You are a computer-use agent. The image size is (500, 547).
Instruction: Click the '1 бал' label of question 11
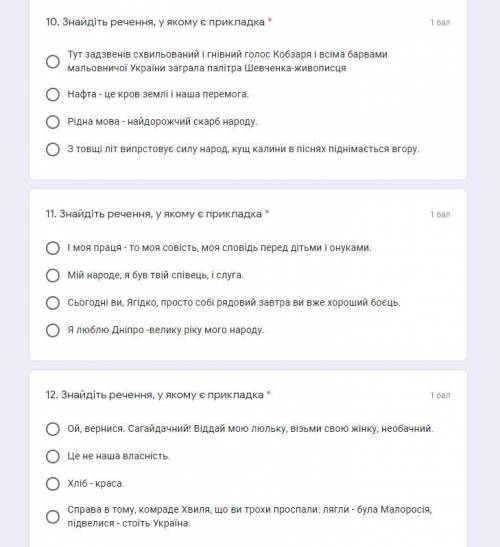pos(440,214)
